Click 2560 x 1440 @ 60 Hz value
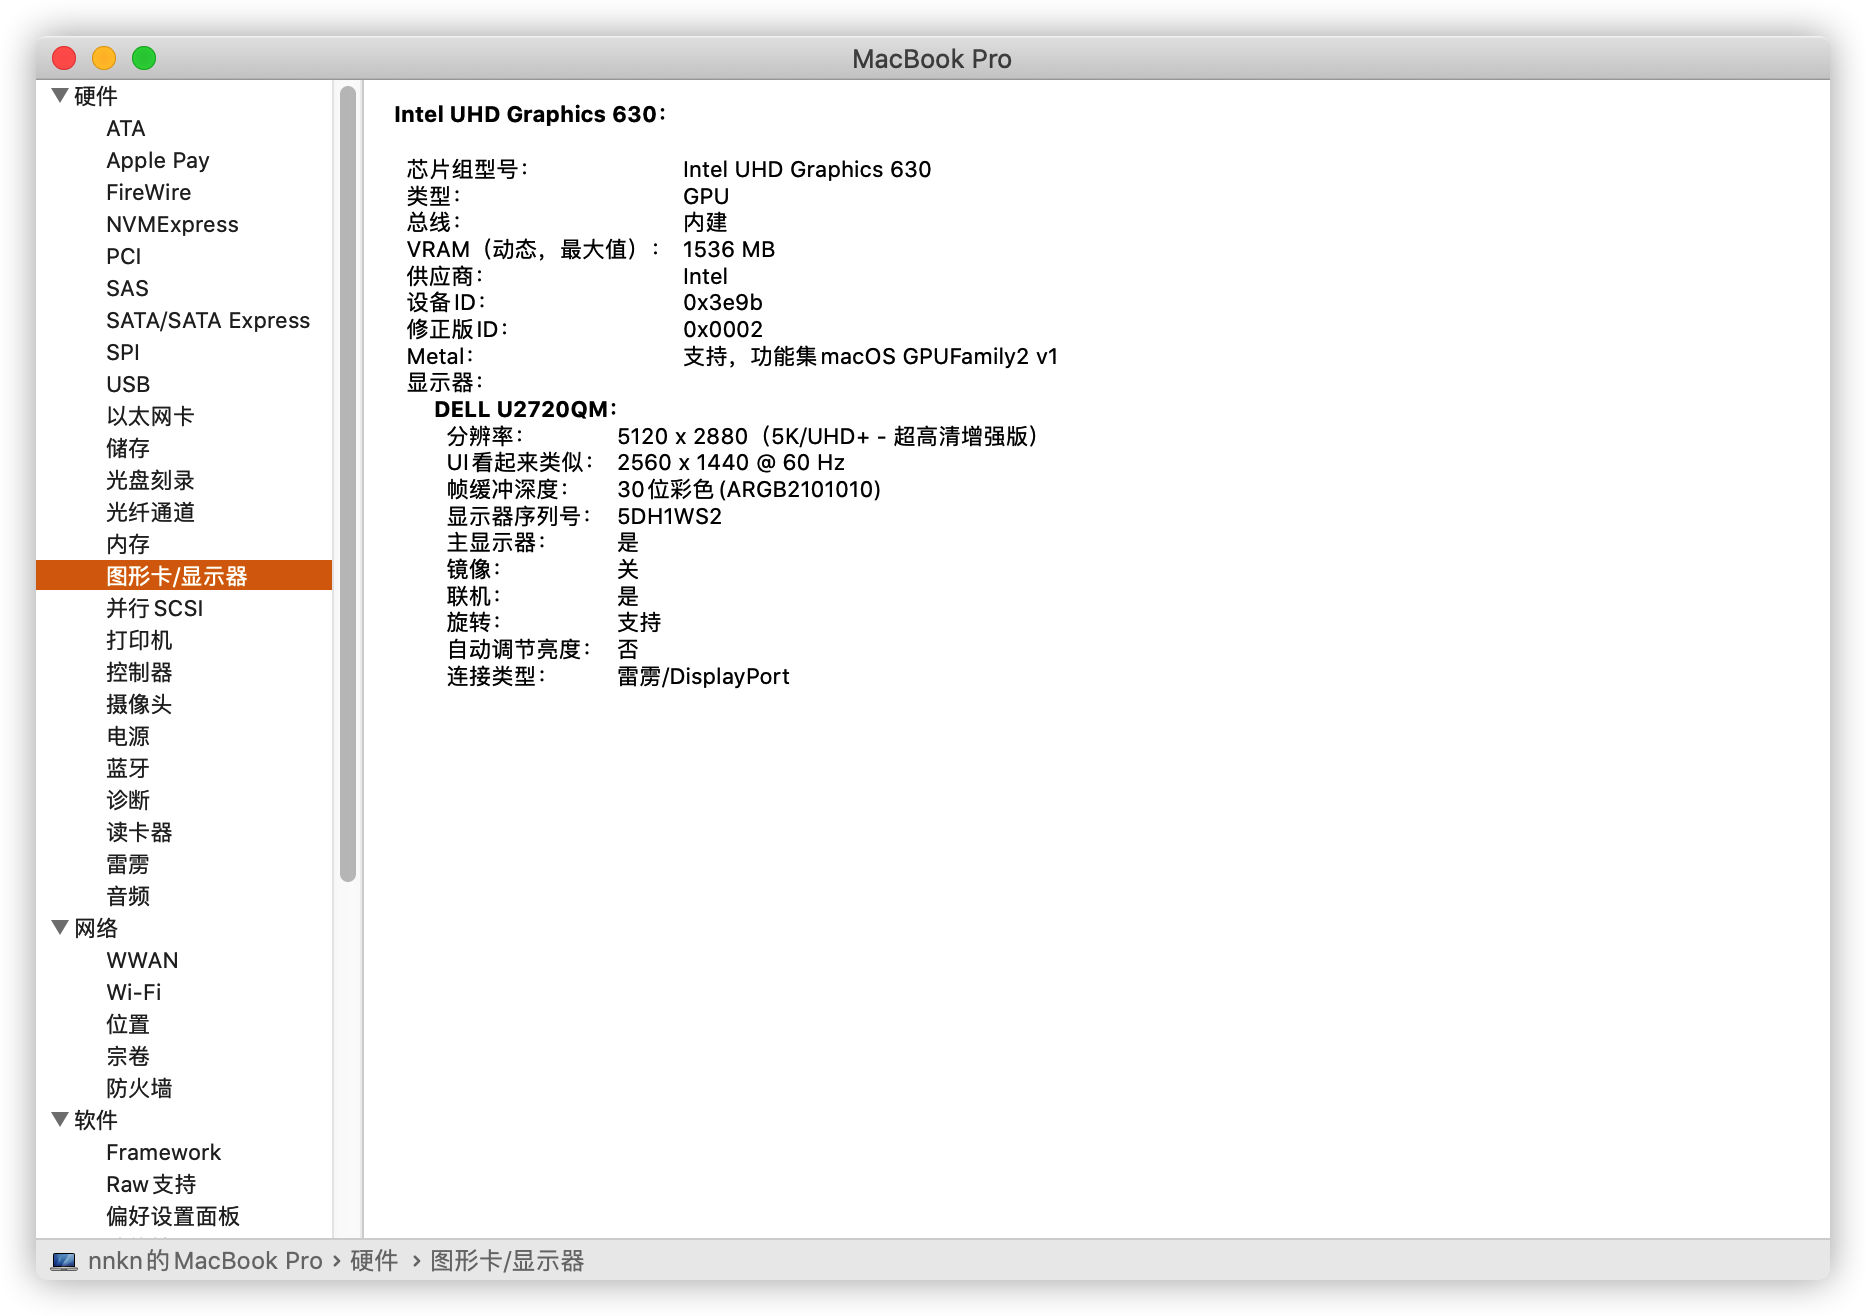 pyautogui.click(x=731, y=462)
